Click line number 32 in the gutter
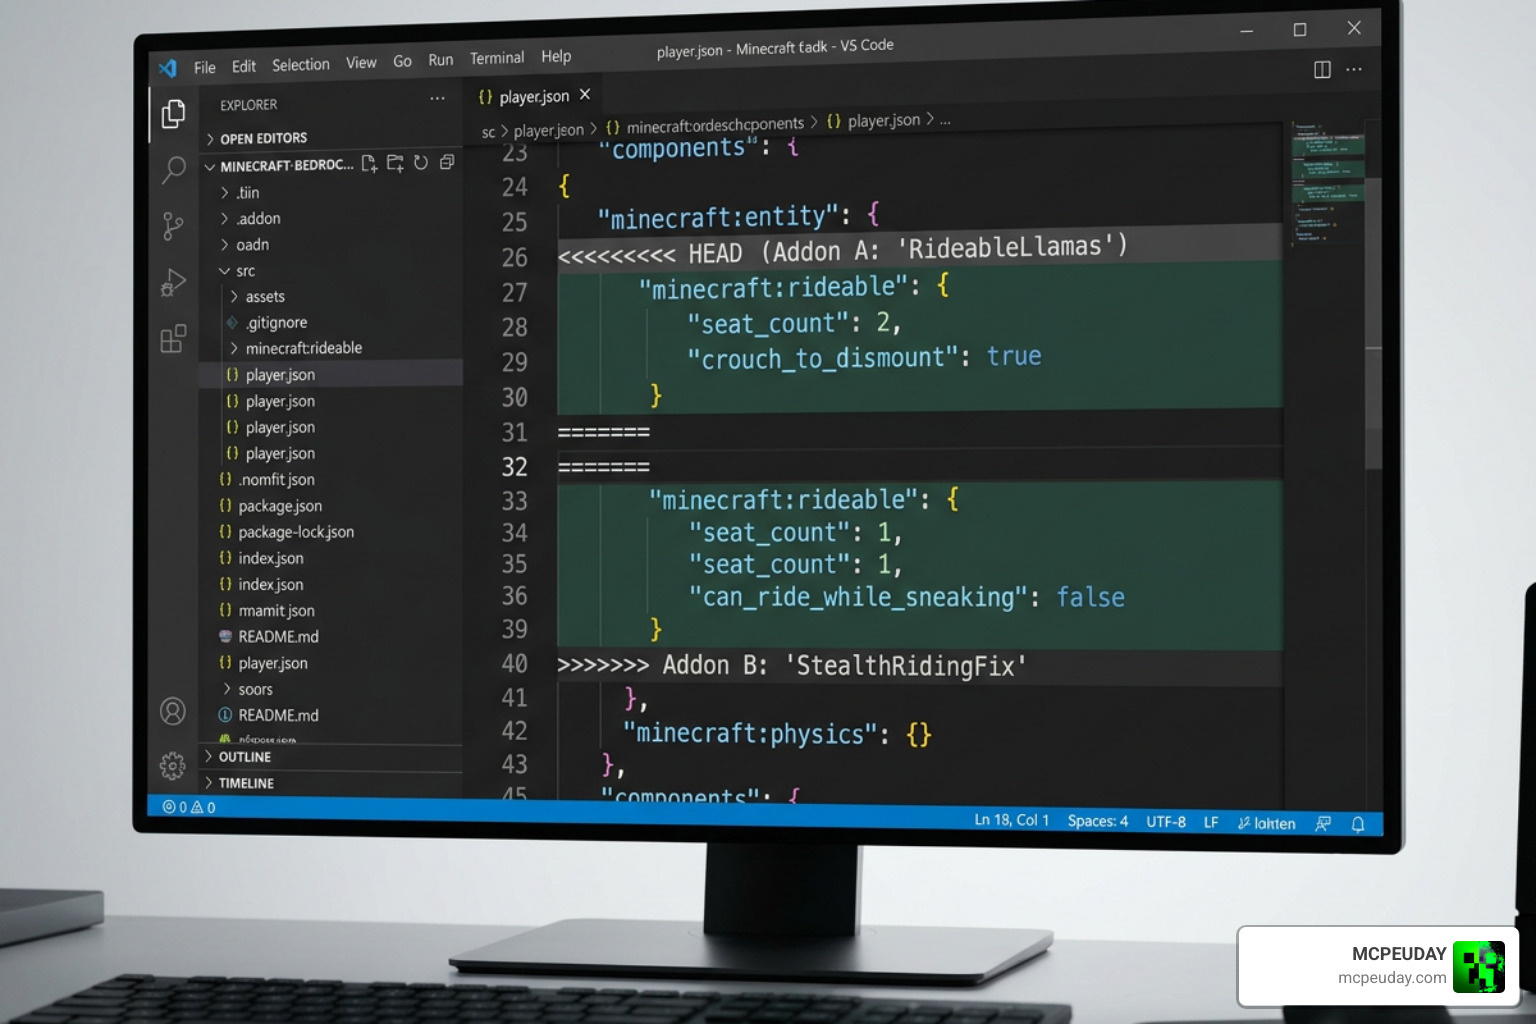1536x1024 pixels. tap(514, 467)
